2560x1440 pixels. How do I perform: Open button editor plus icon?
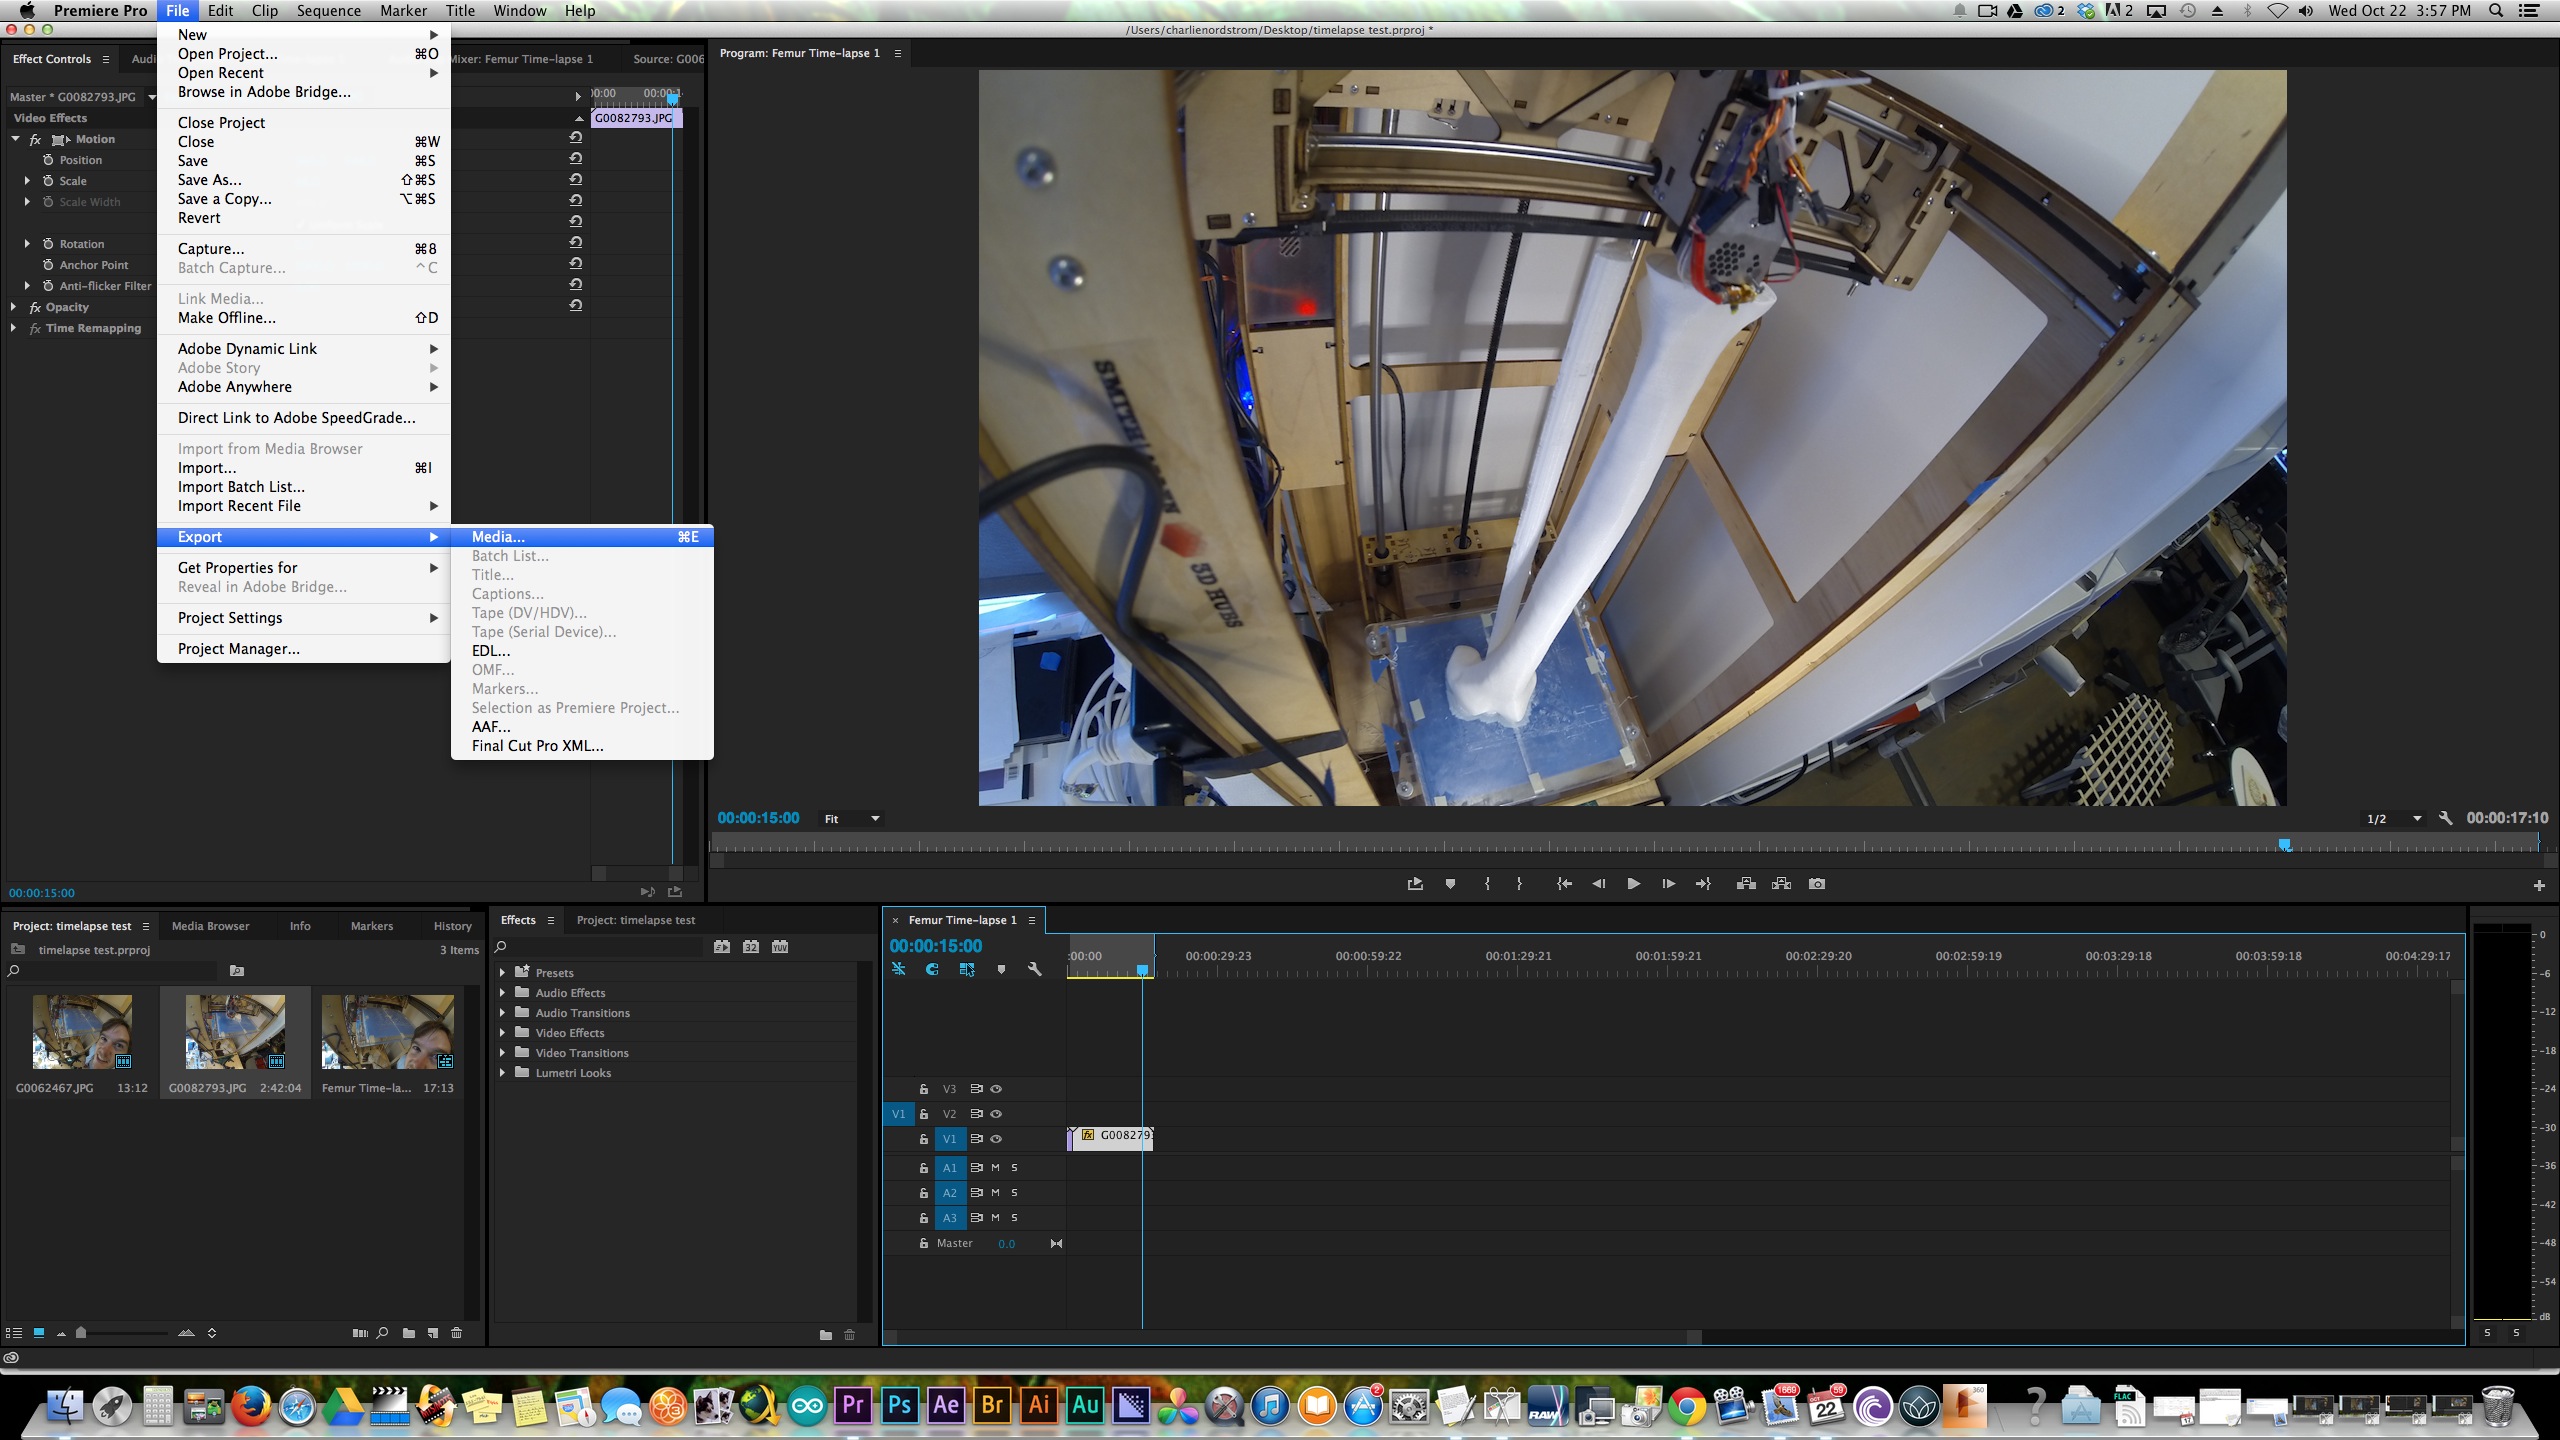[x=2539, y=885]
